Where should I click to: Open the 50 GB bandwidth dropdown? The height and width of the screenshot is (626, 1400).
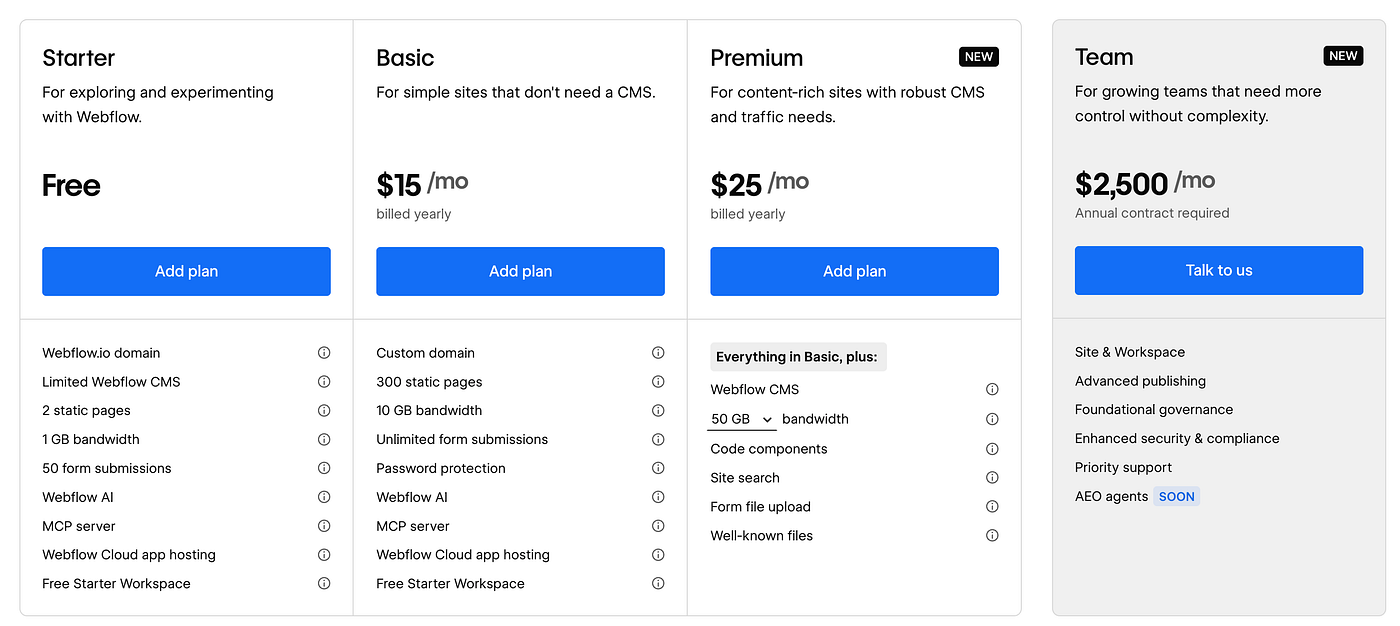click(x=742, y=419)
